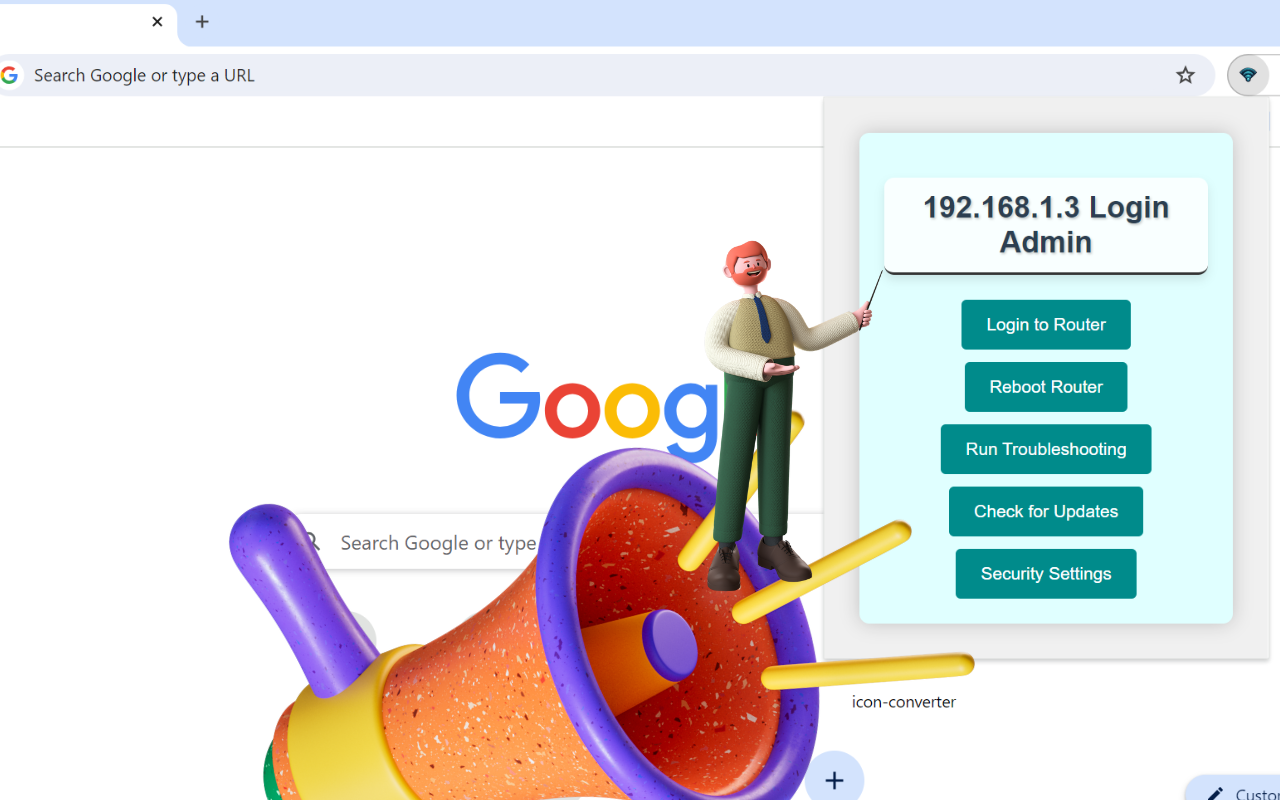Click the Google favicon in the address bar
Viewport: 1280px width, 800px height.
point(9,75)
